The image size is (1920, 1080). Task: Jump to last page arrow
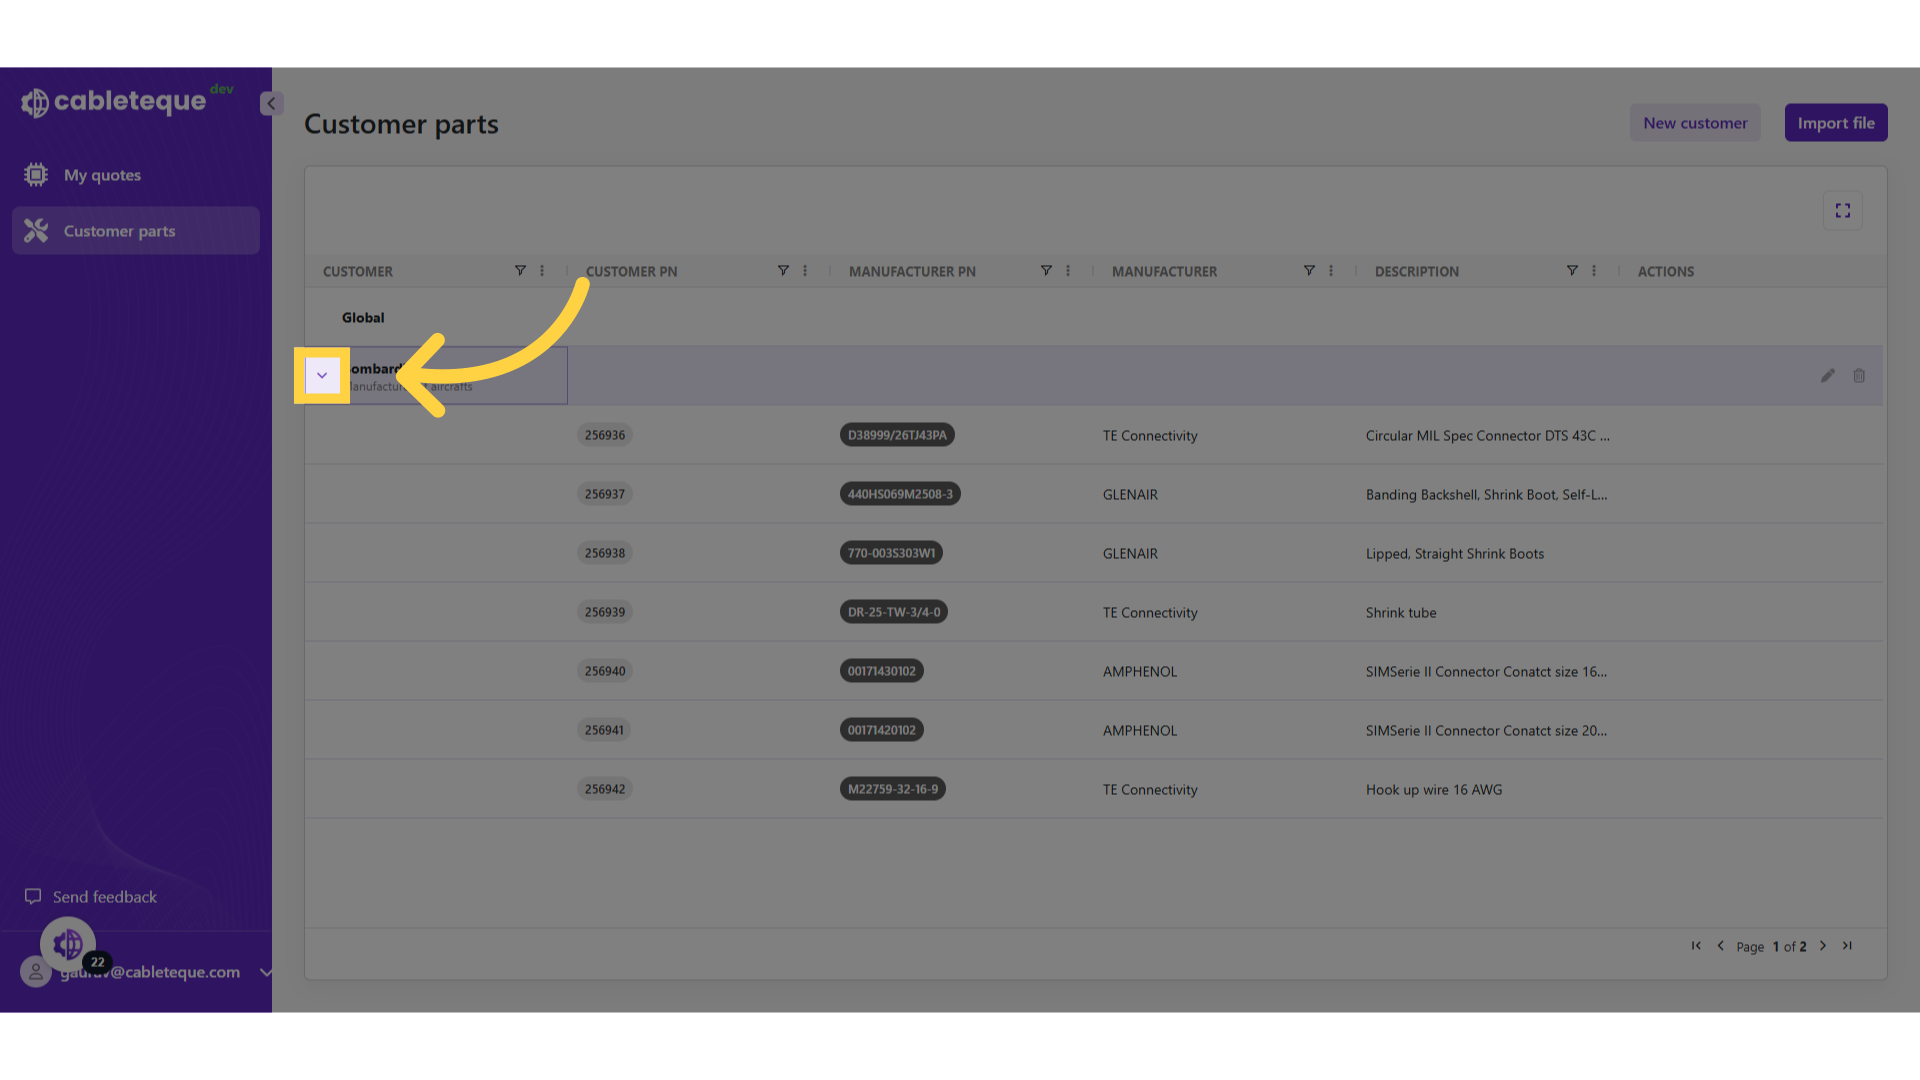coord(1847,946)
